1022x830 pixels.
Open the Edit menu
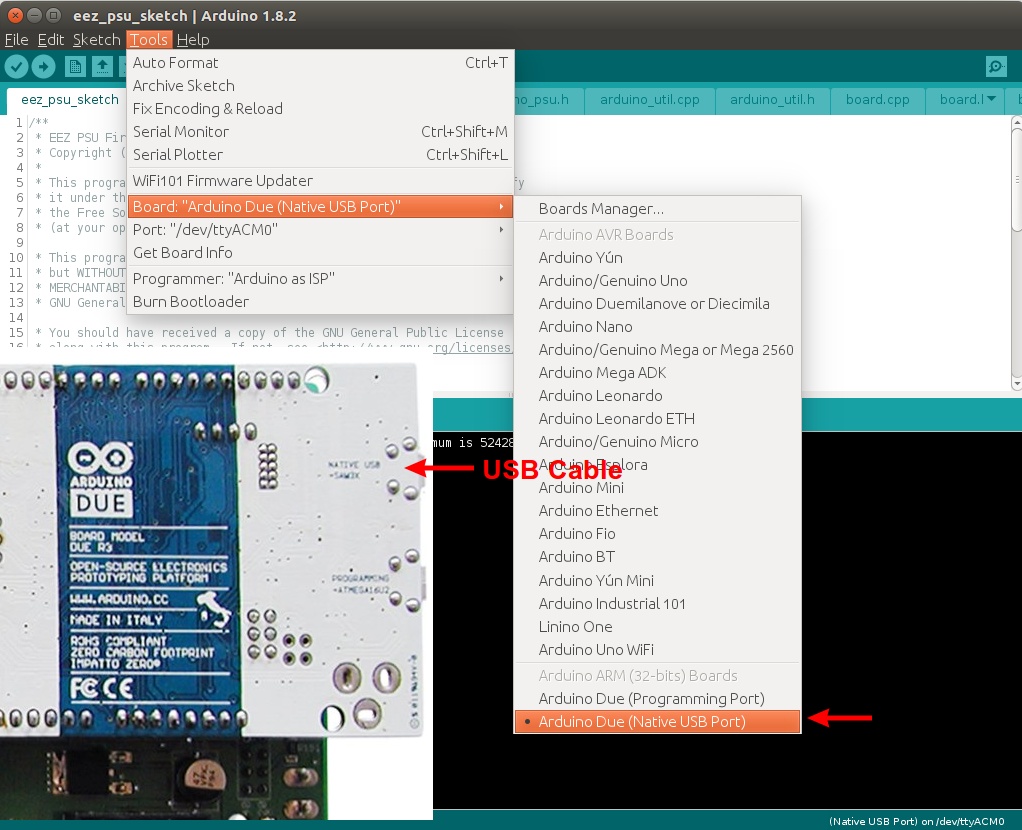pyautogui.click(x=51, y=40)
